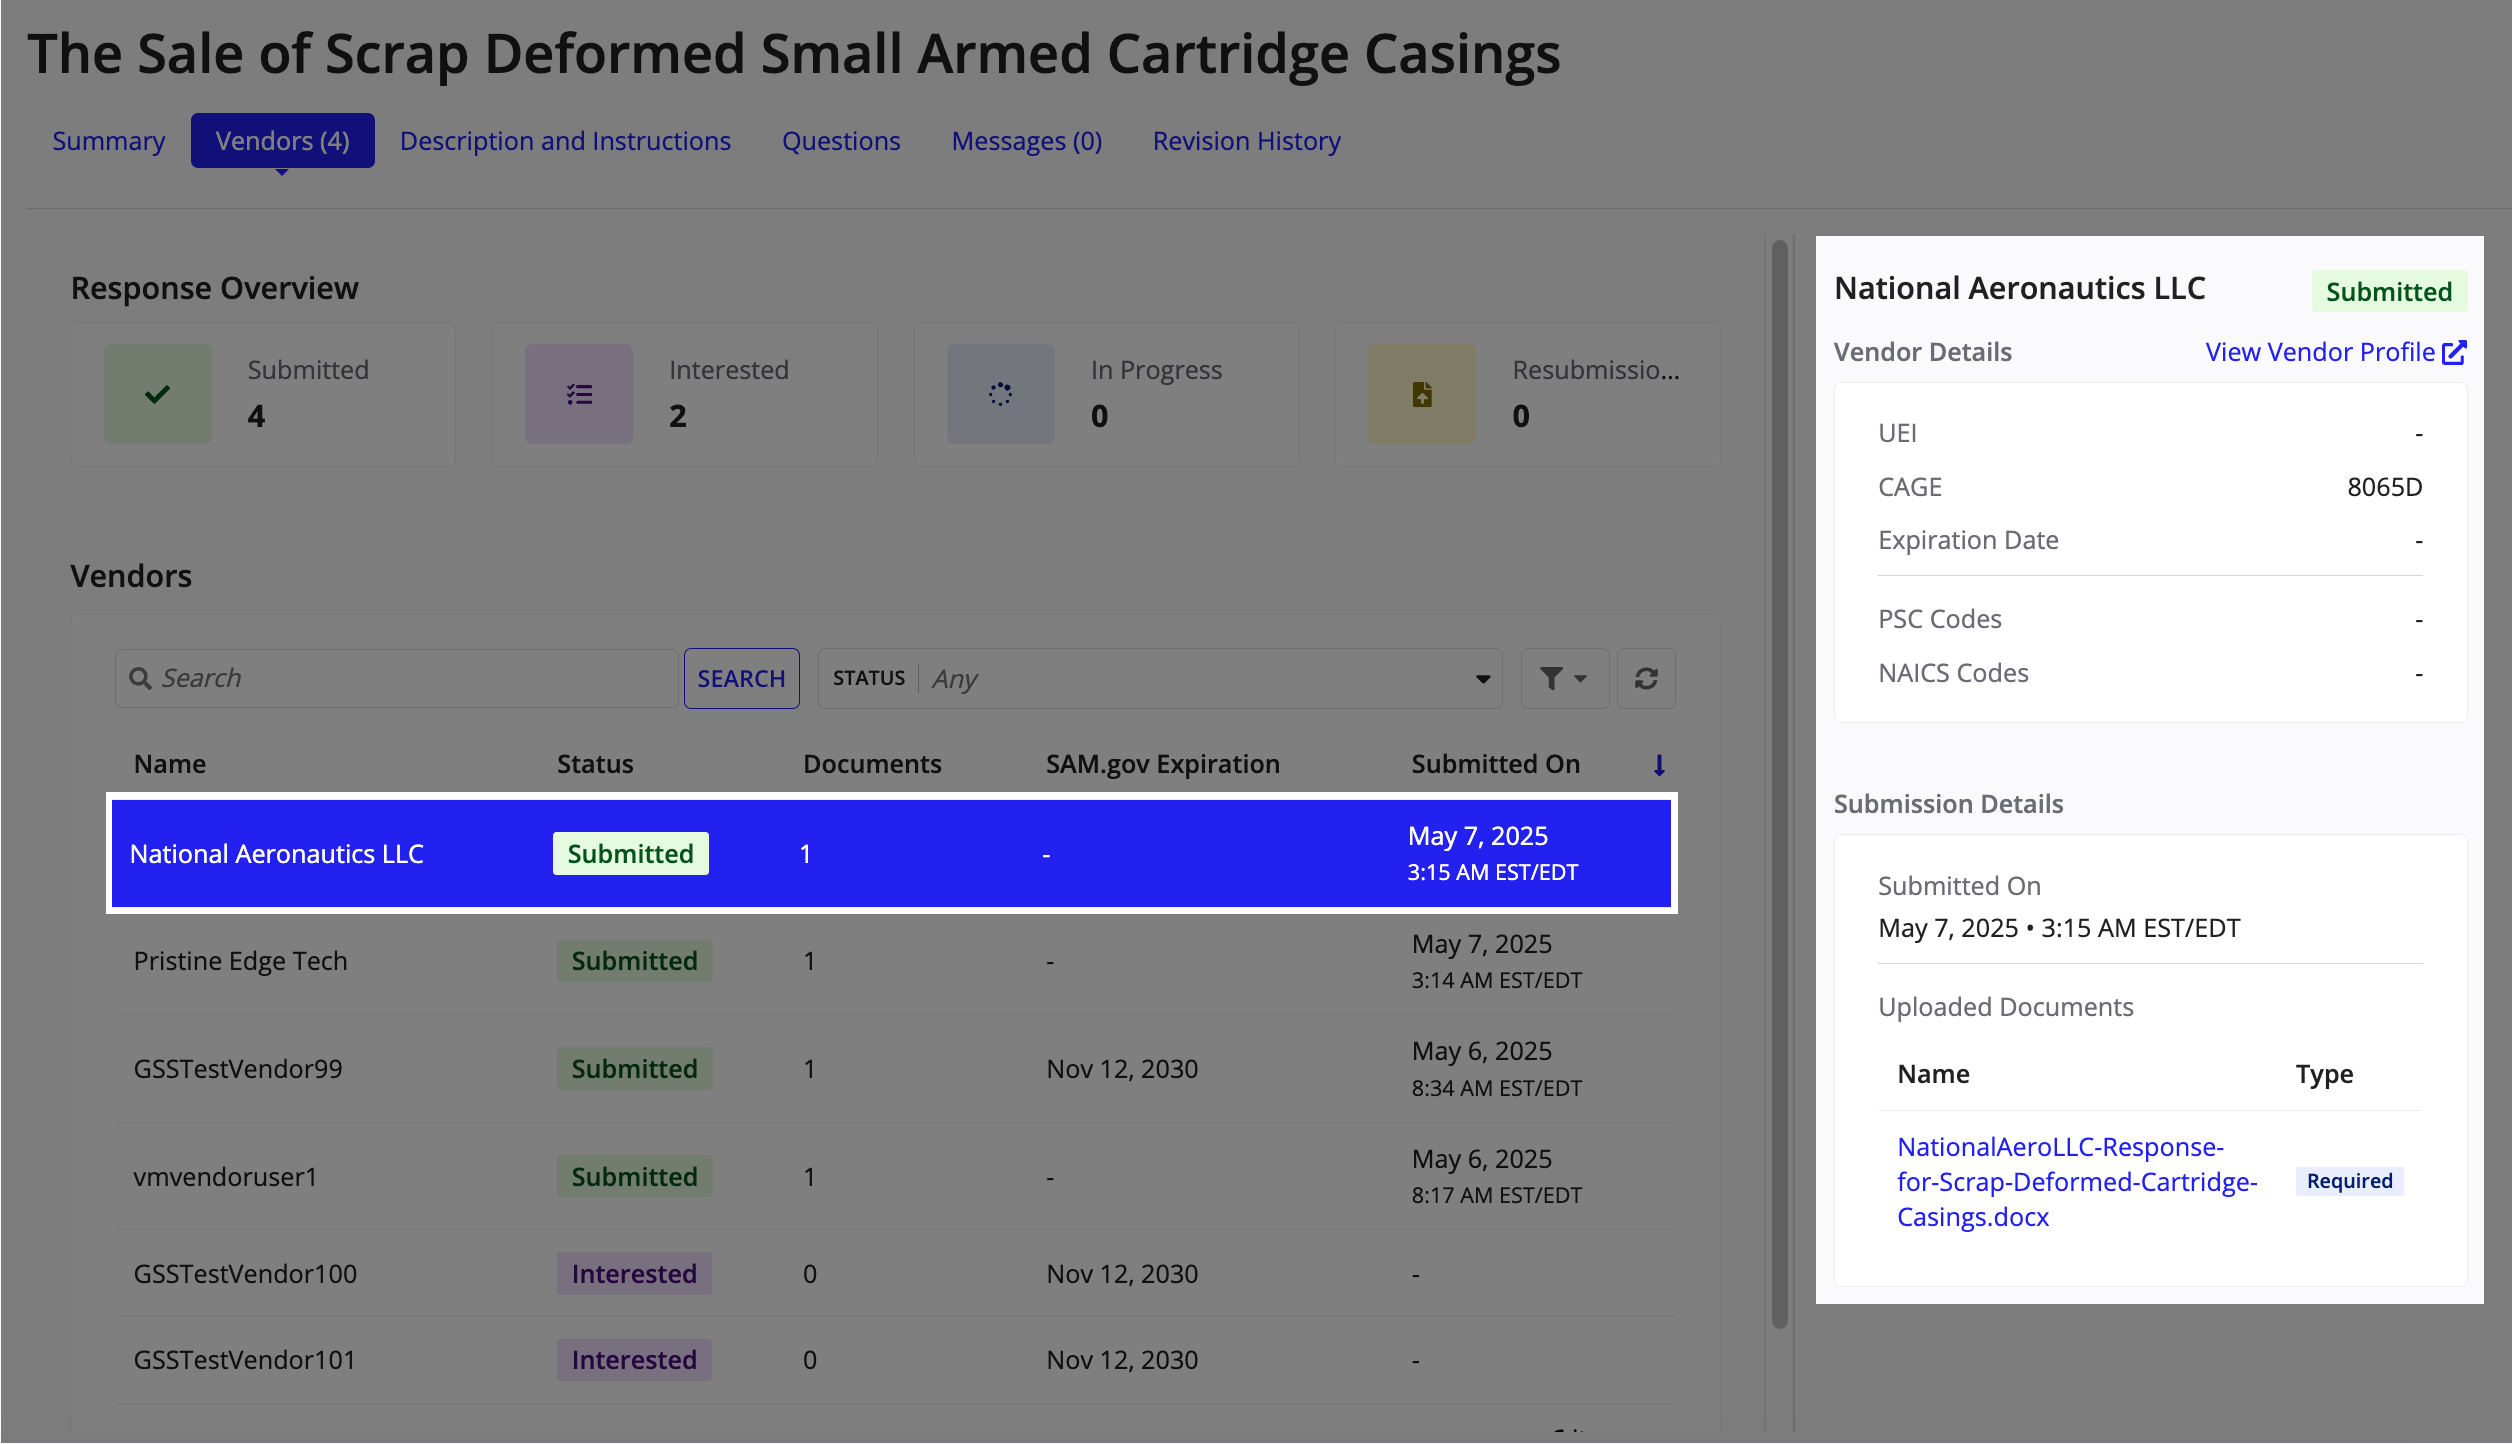2512x1444 pixels.
Task: Click the external link icon beside View Vendor Profile
Action: click(2454, 352)
